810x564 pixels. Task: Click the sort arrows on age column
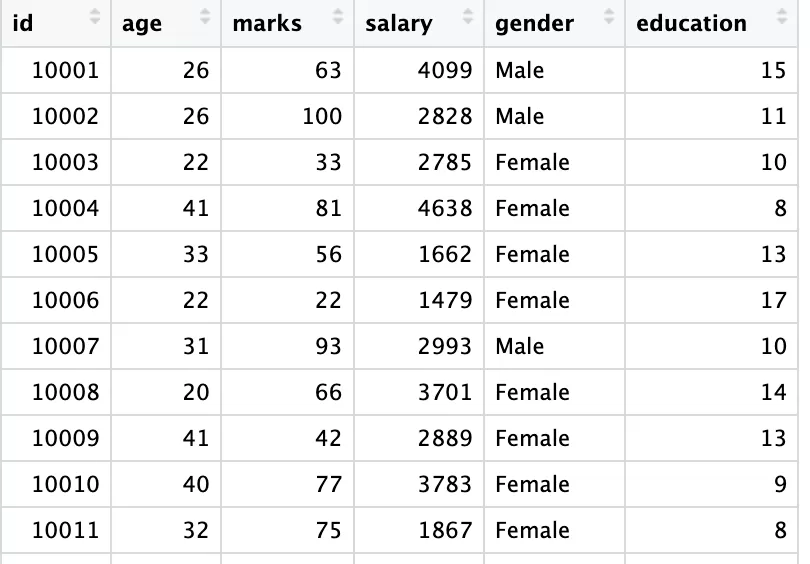coord(205,17)
